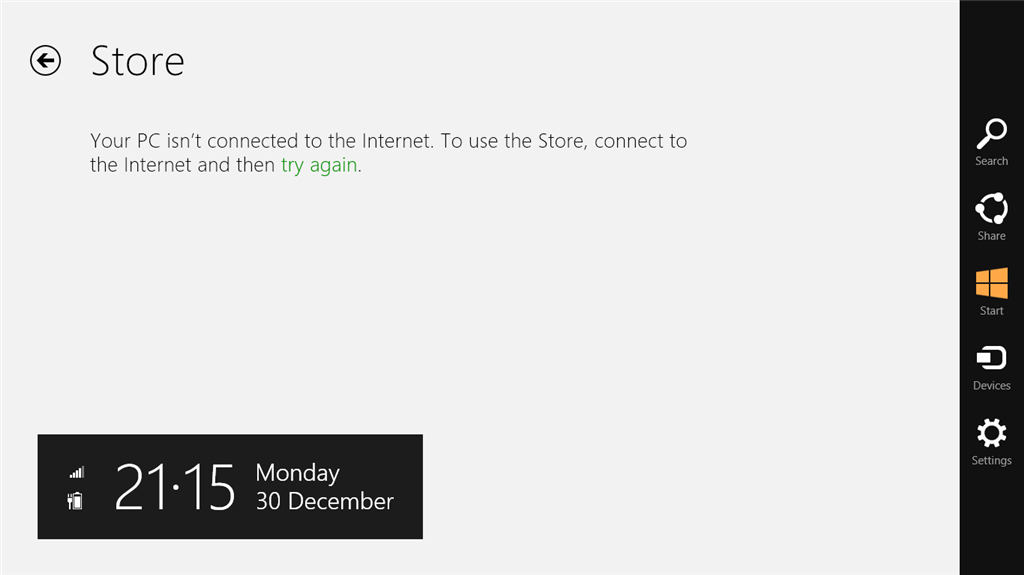Click the 'Search' label in the charms bar

tap(991, 161)
